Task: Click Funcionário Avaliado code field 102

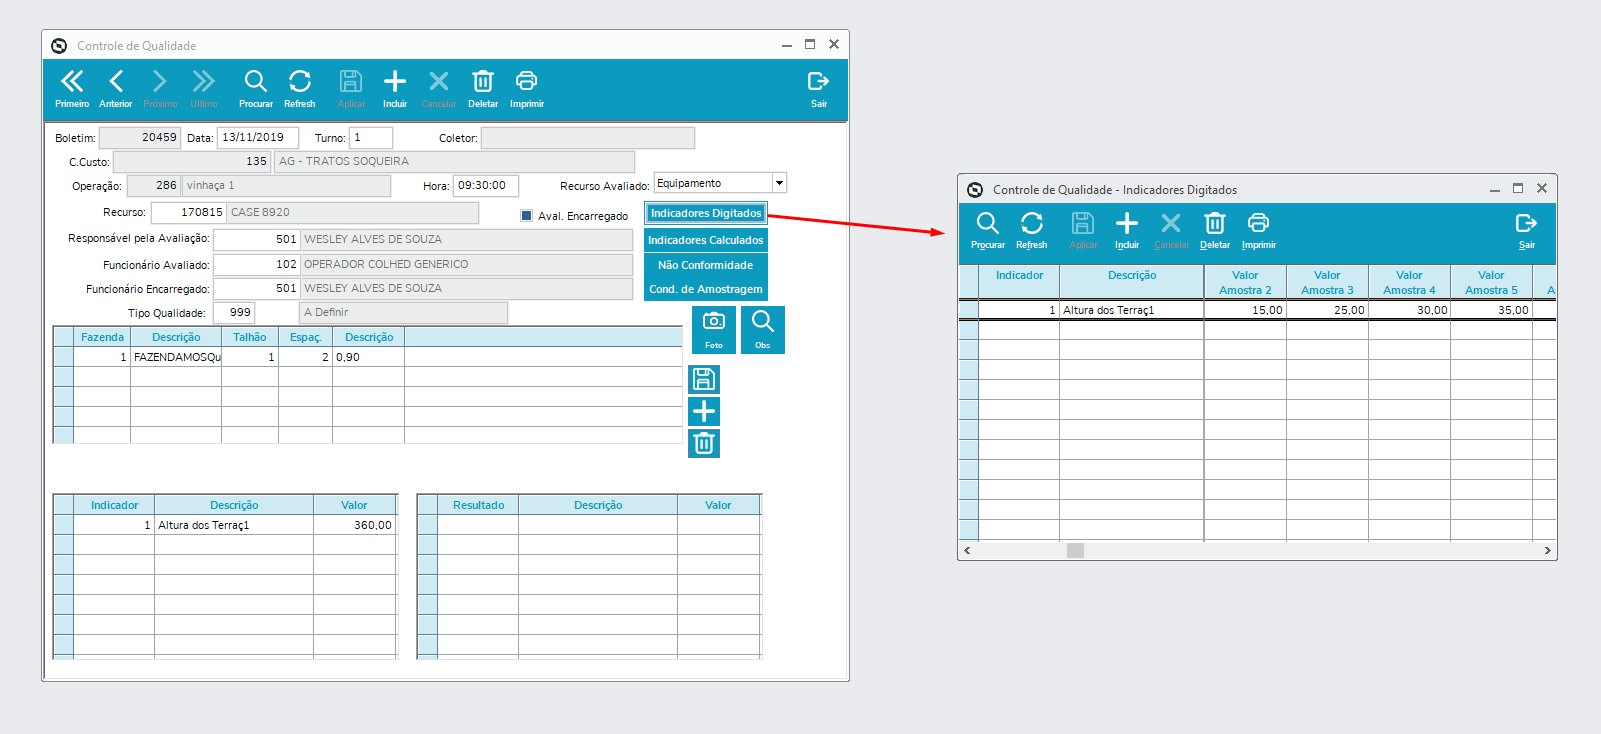Action: [256, 265]
